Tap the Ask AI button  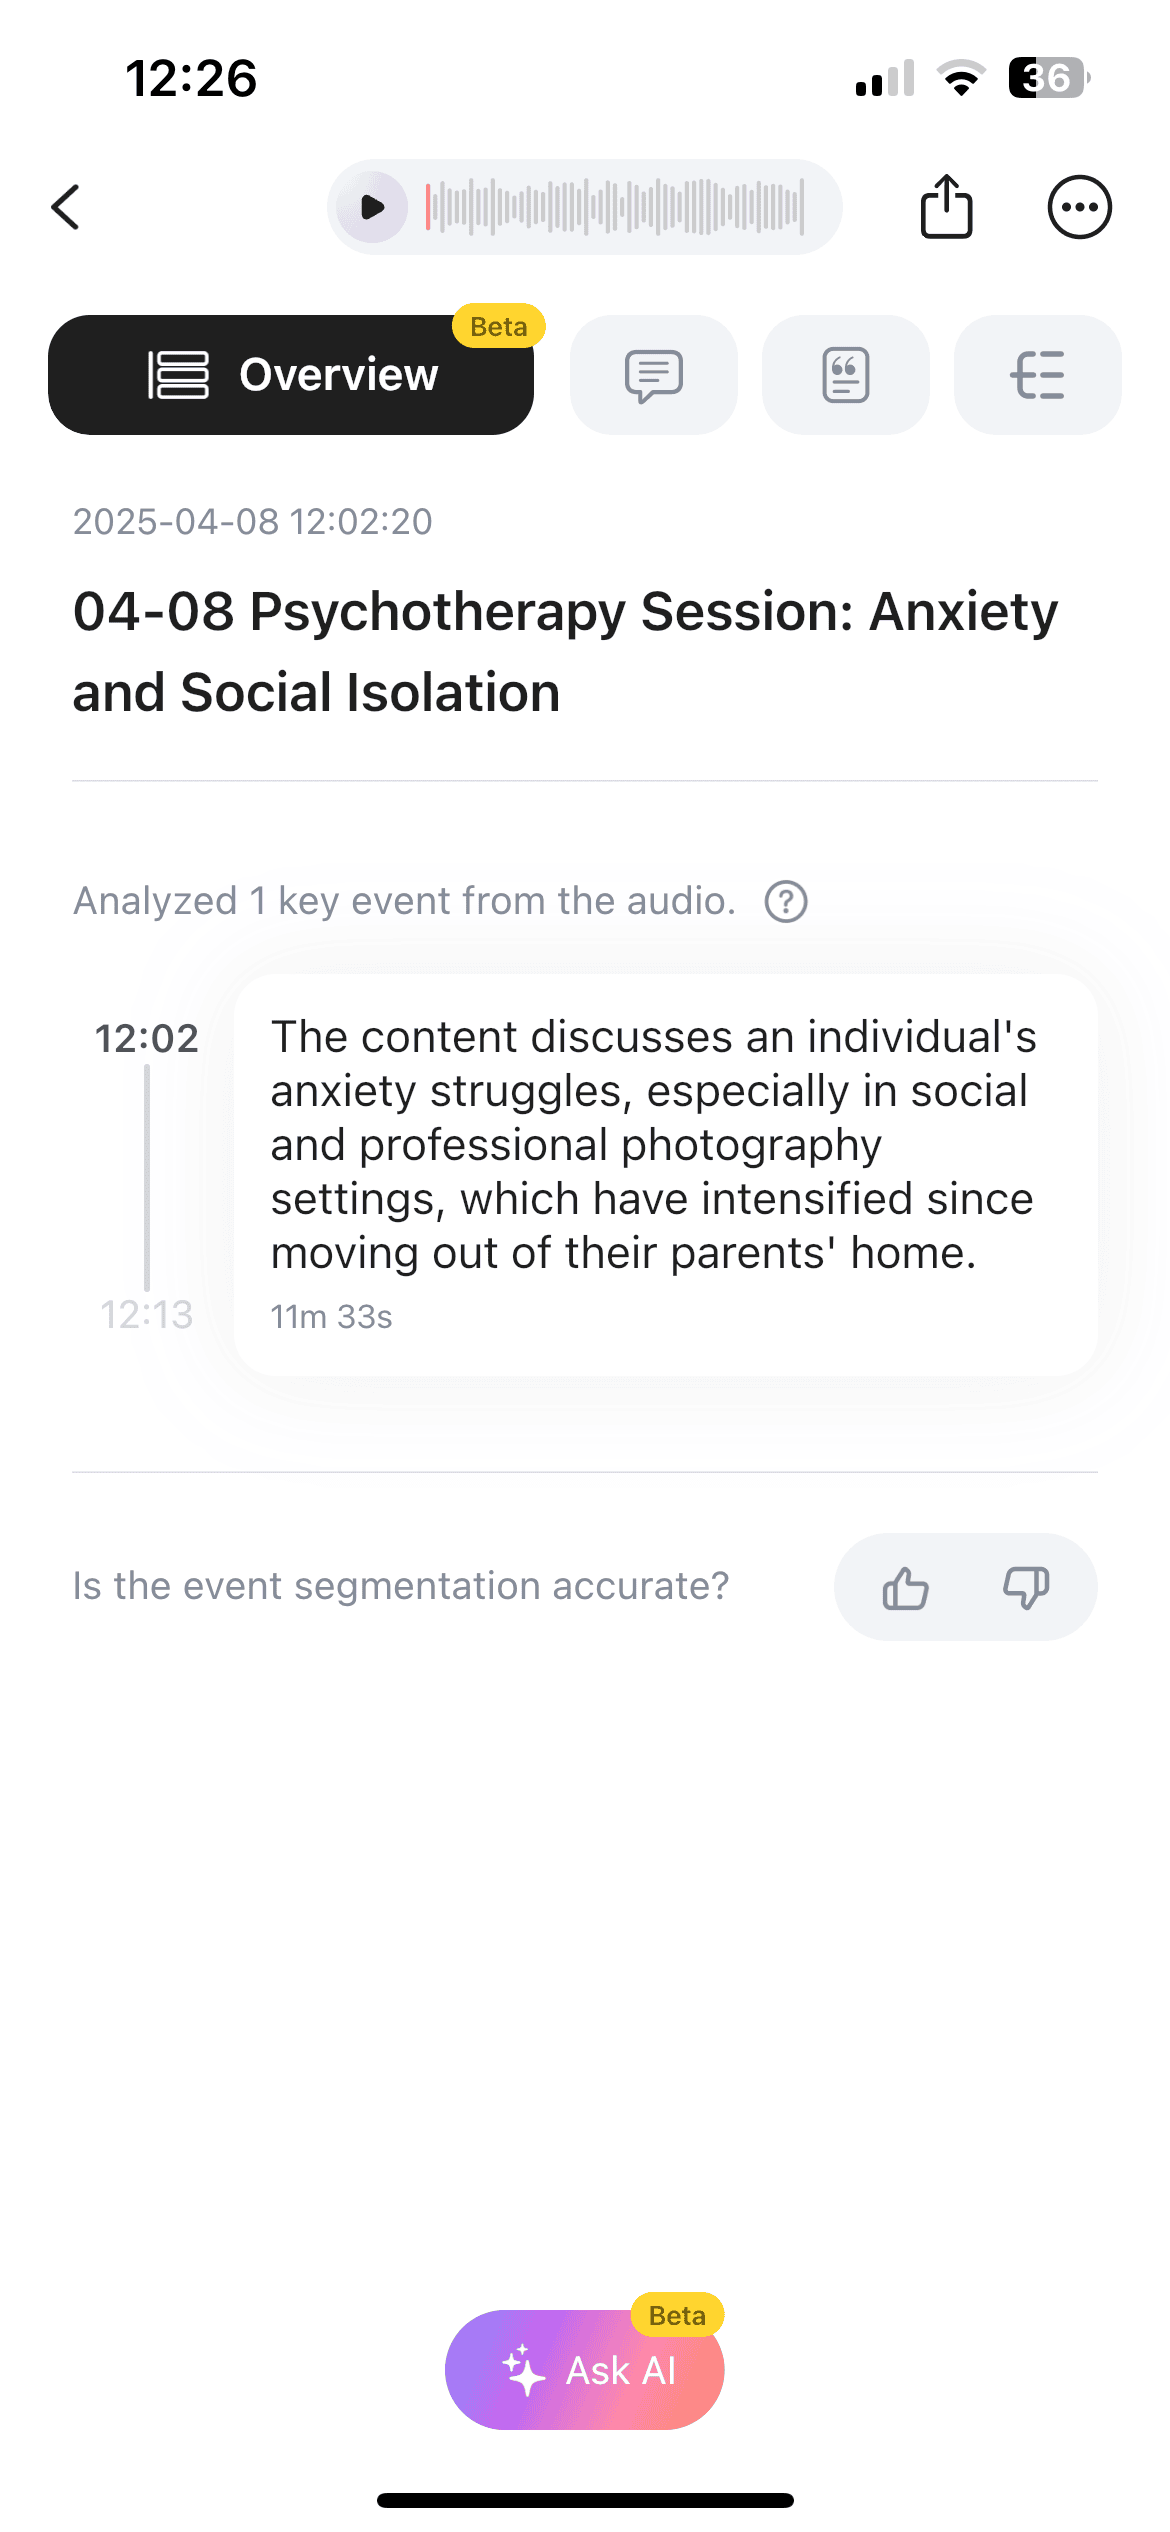pyautogui.click(x=585, y=2370)
